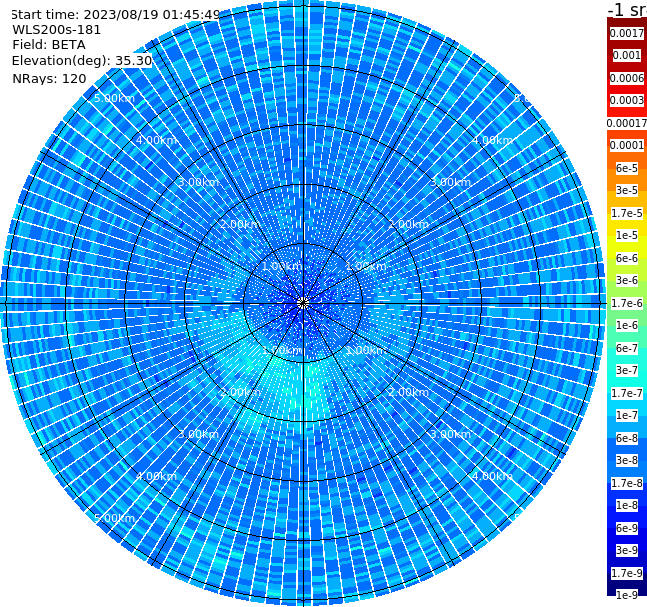Viewport: 647px width, 607px height.
Task: Select the 6e-5 color bar tick
Action: coord(627,168)
